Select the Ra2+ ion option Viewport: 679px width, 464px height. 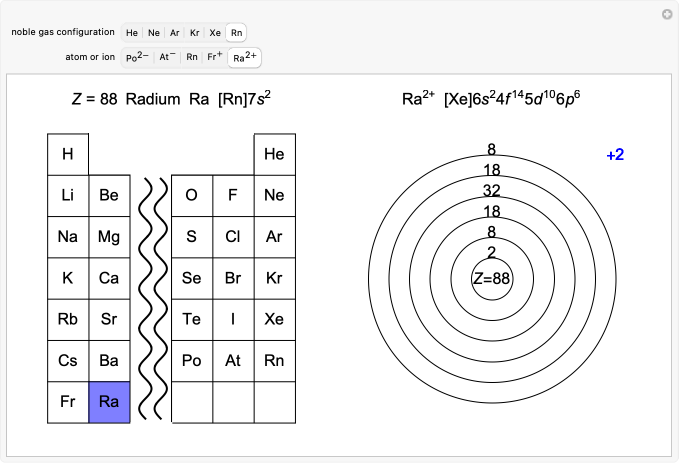(x=244, y=58)
